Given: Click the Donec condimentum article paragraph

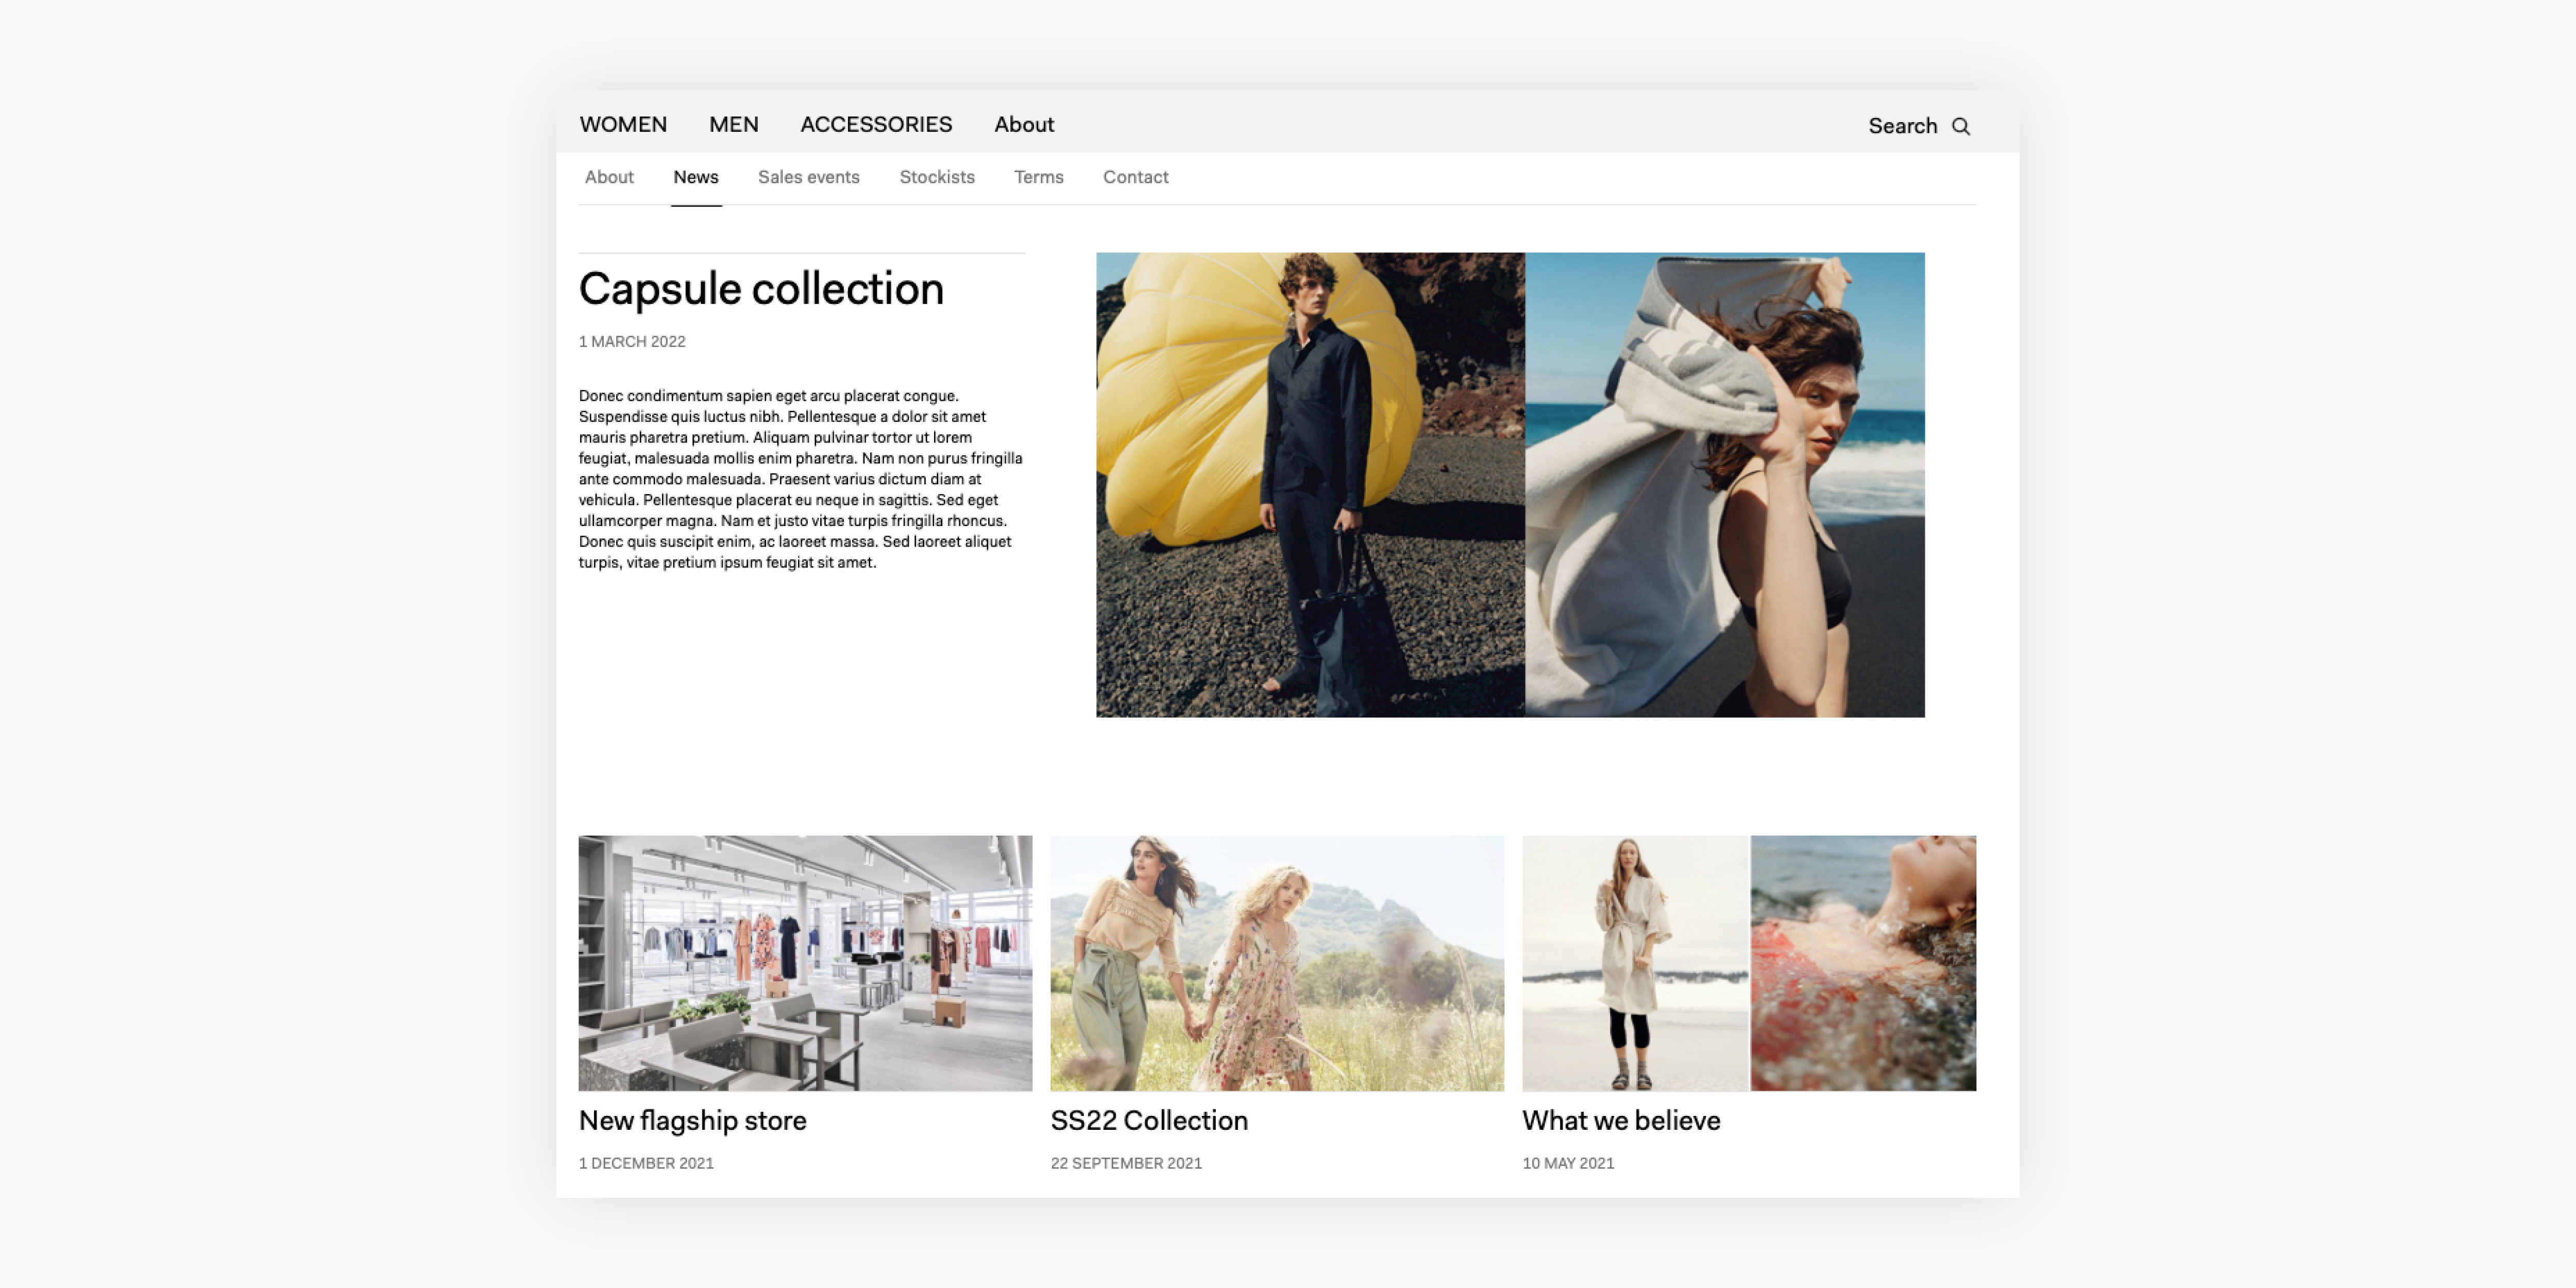Looking at the screenshot, I should (x=801, y=479).
